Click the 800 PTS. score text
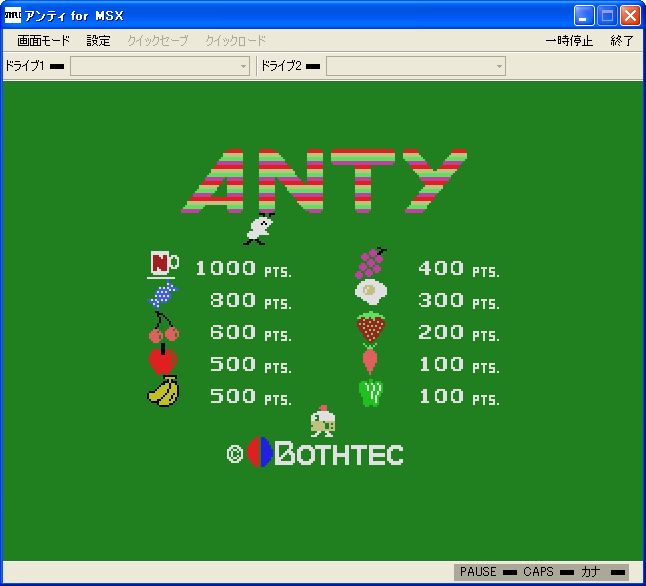 click(x=250, y=301)
